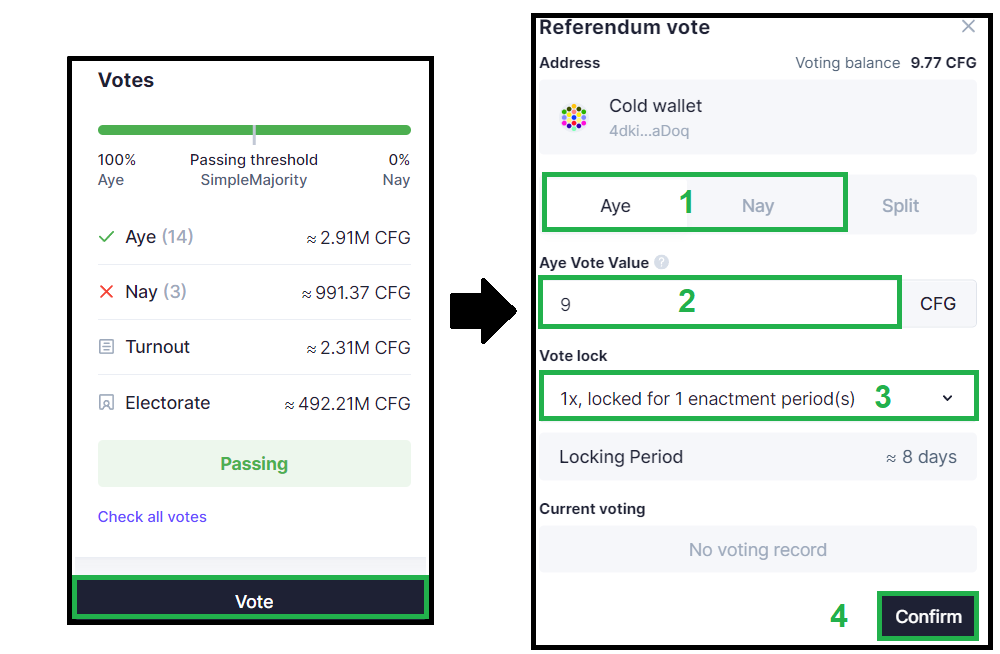Click the Cold wallet address selector
Image resolution: width=1000 pixels, height=654 pixels.
click(x=757, y=117)
